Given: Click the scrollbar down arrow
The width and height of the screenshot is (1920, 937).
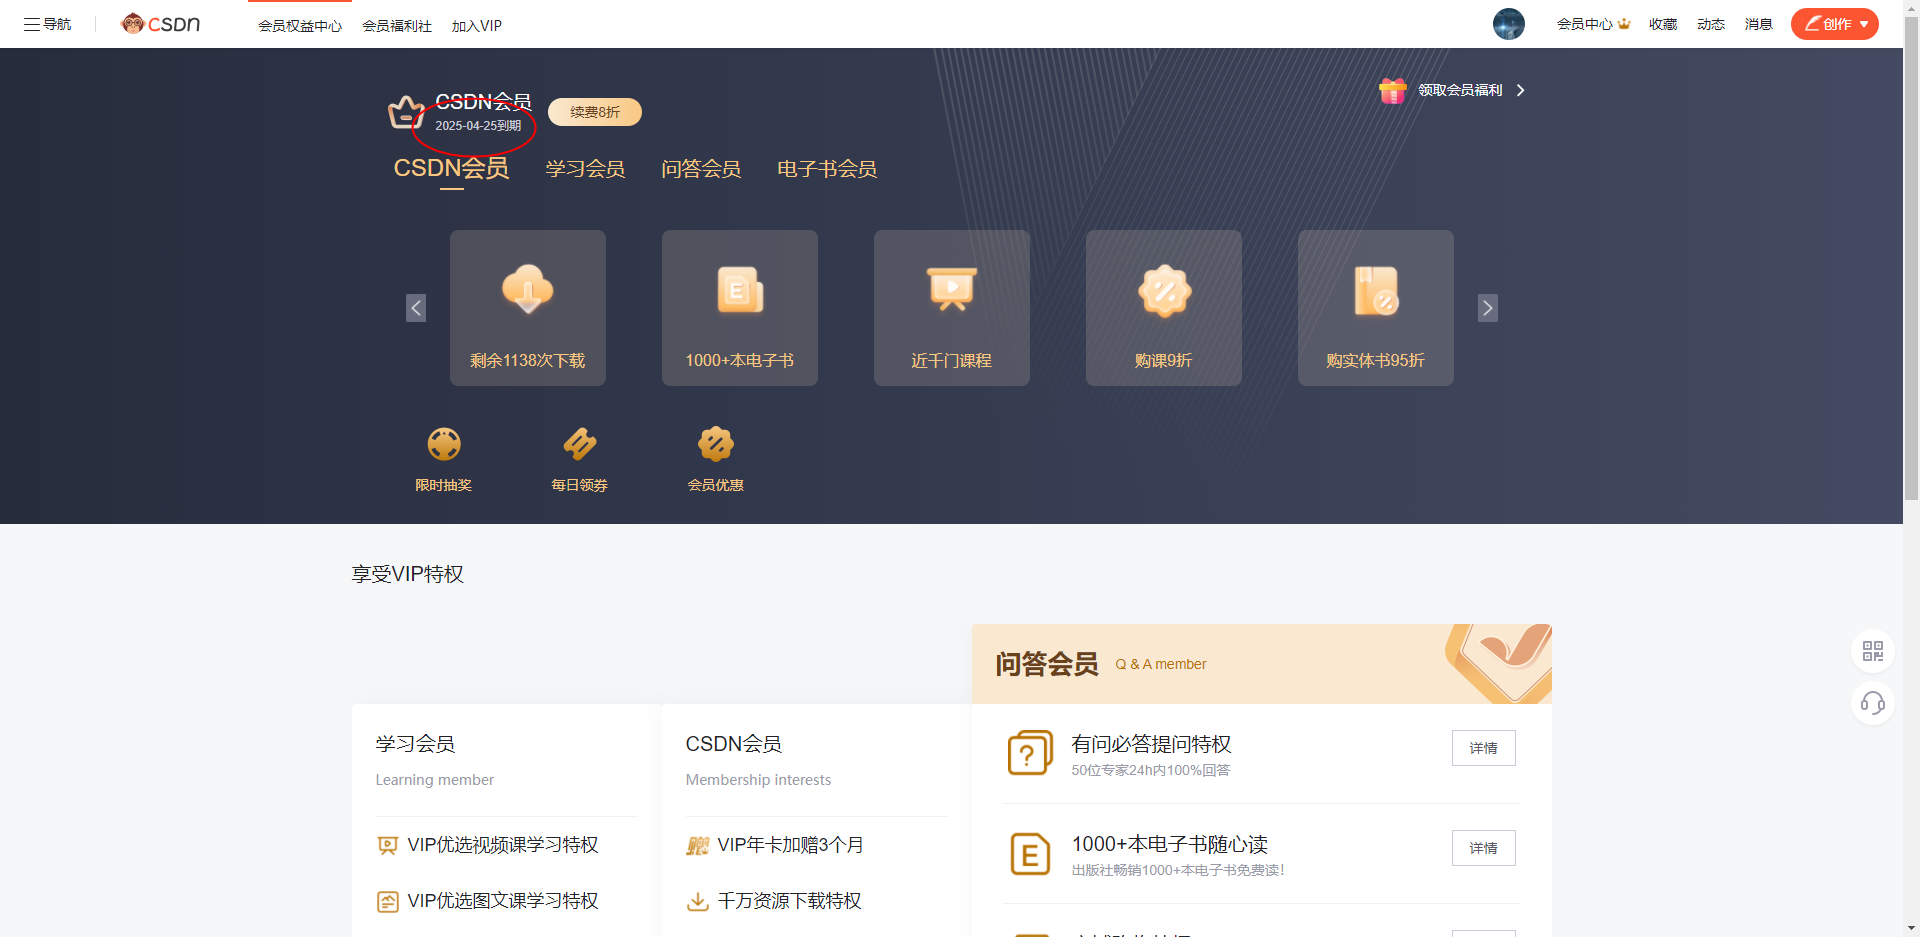Looking at the screenshot, I should click(x=1911, y=929).
